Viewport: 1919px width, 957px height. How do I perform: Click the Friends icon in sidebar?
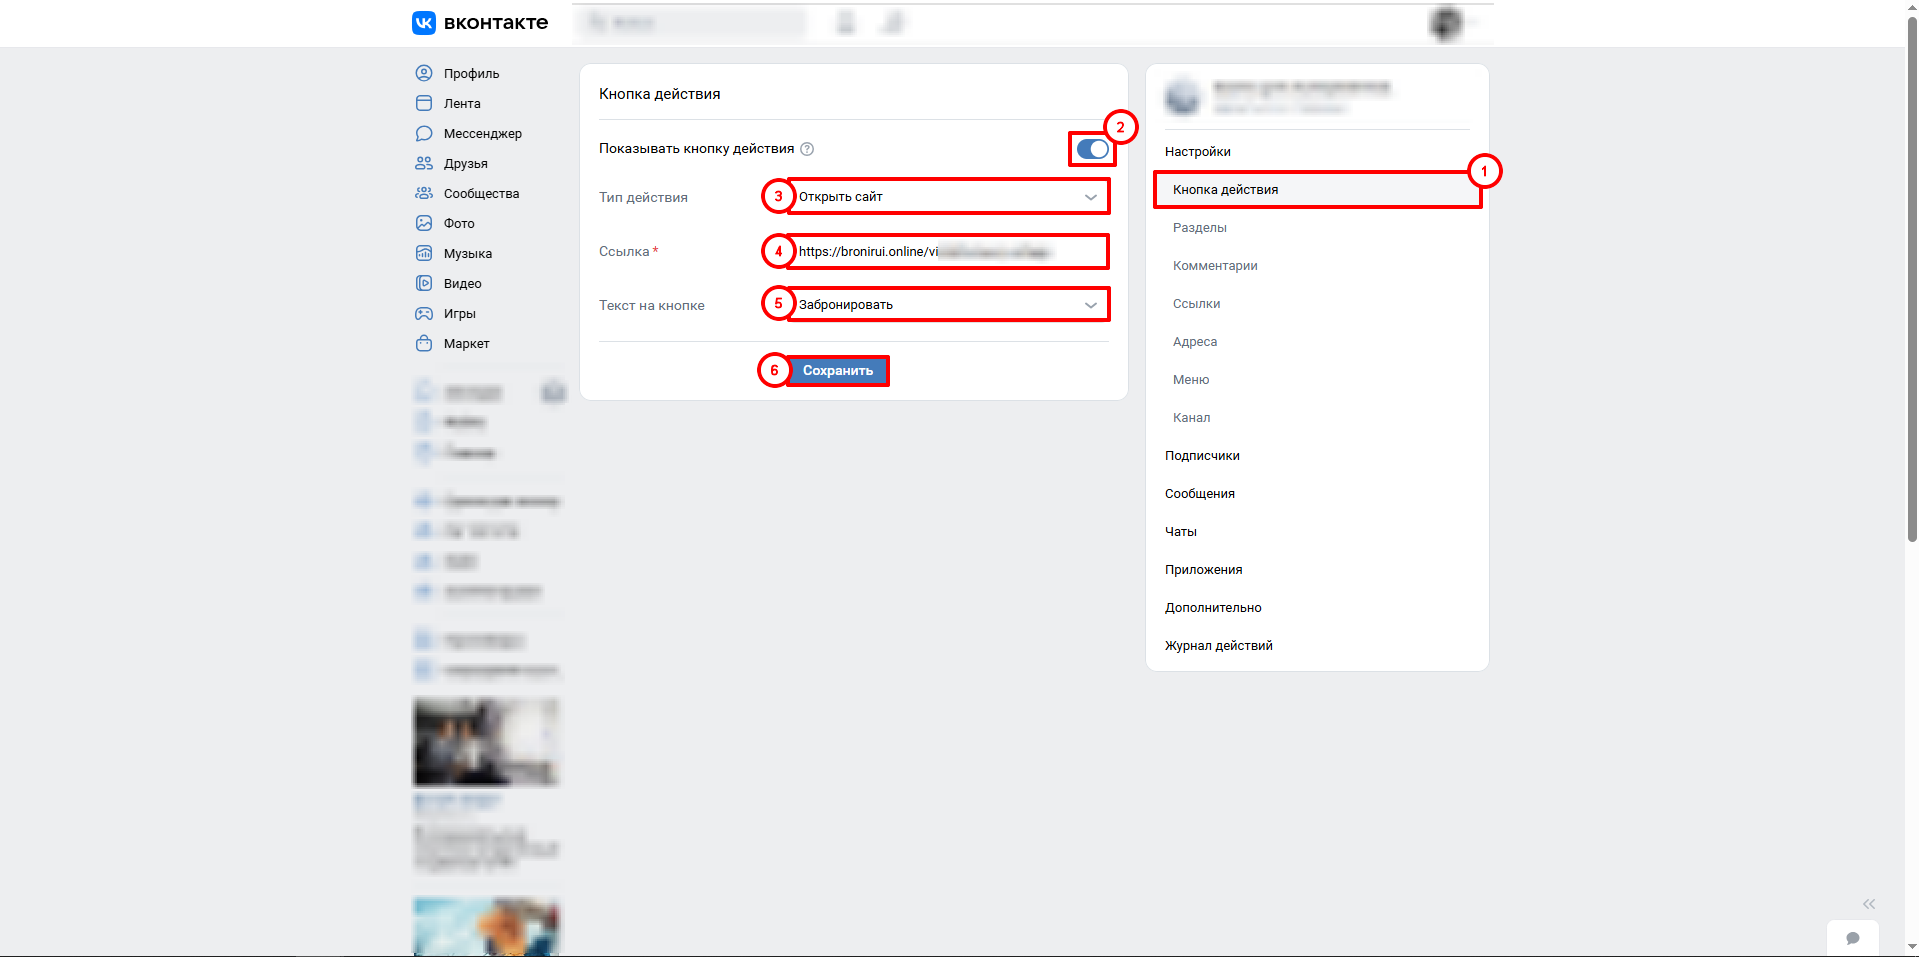tap(424, 163)
